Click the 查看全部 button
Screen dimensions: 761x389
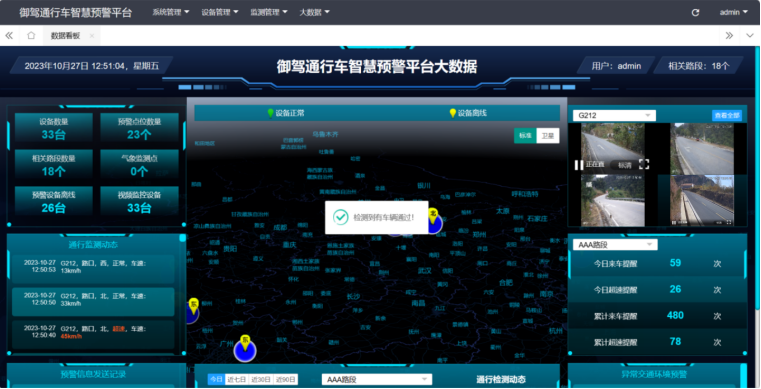click(x=727, y=115)
